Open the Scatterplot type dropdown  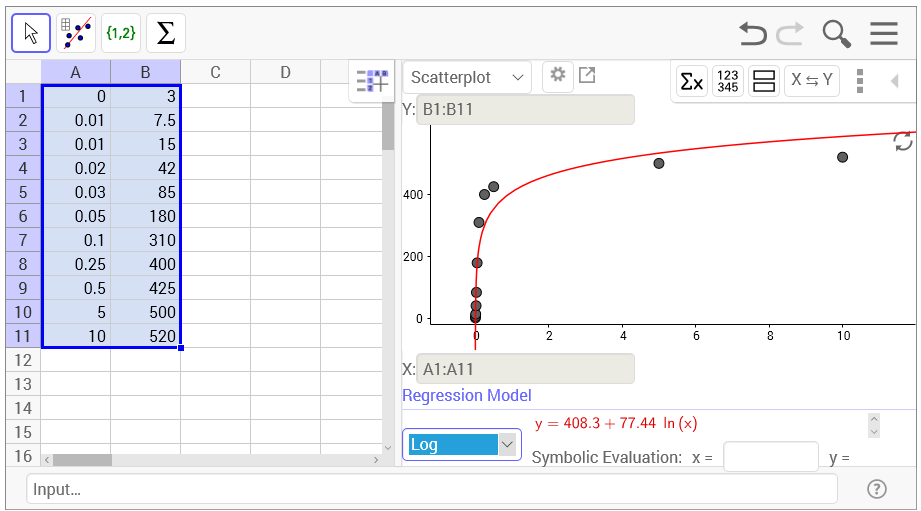click(467, 78)
